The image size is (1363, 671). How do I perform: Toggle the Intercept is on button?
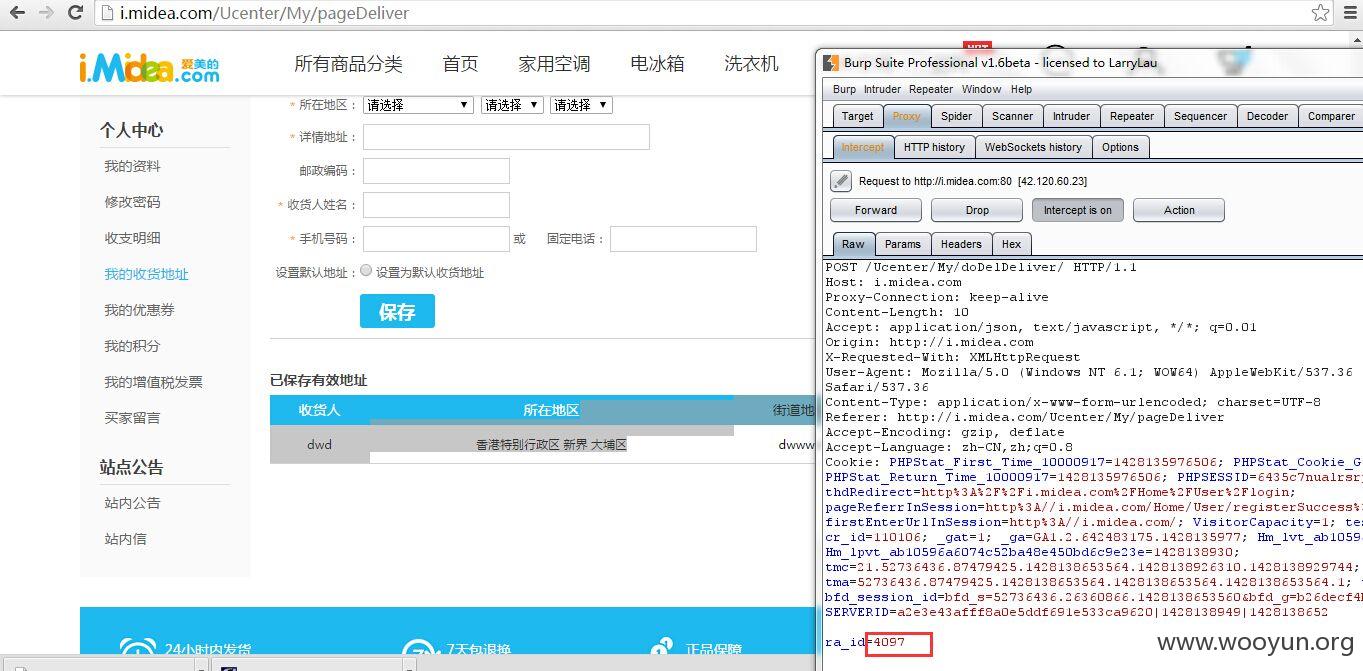[1077, 210]
